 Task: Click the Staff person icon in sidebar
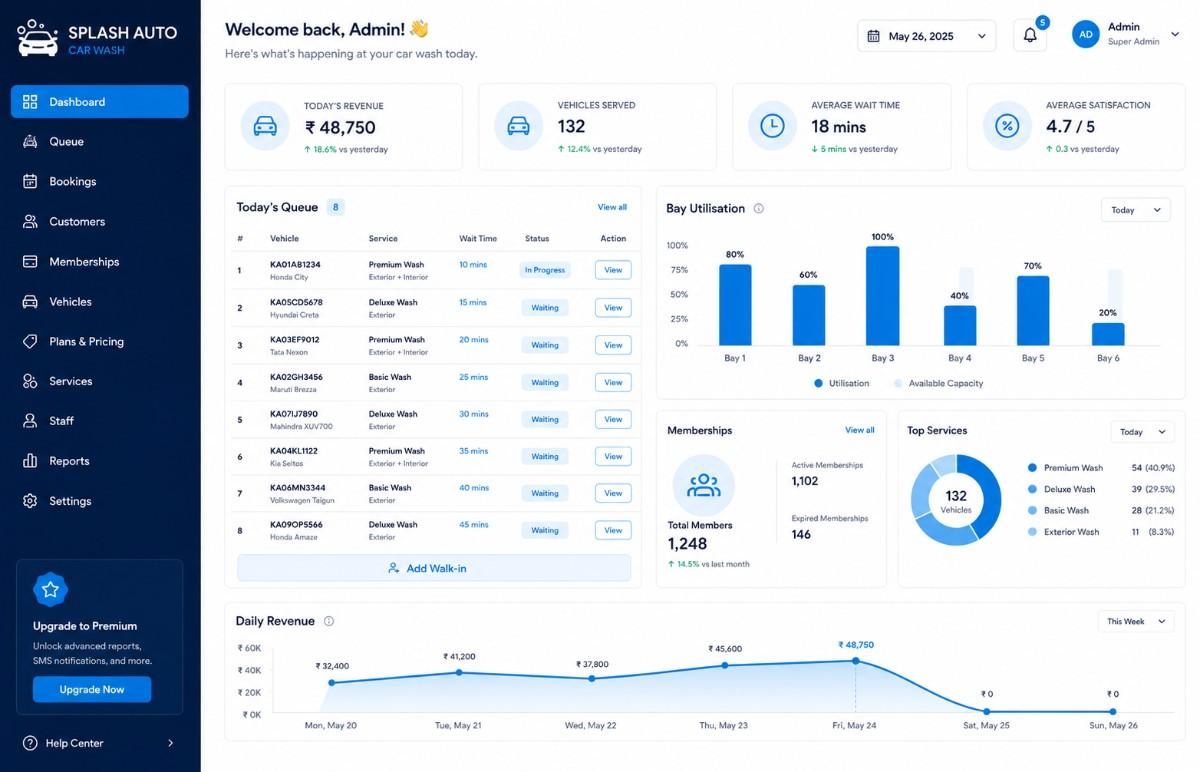click(30, 421)
